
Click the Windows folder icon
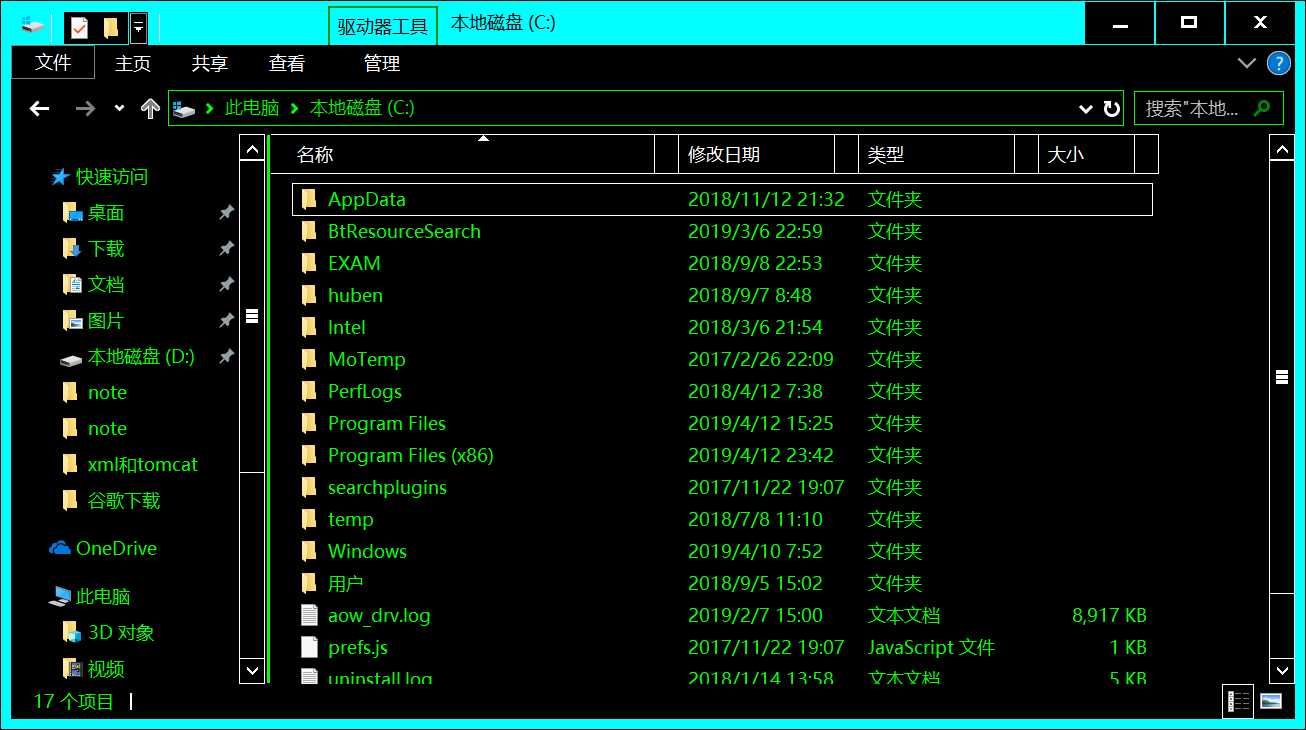click(x=309, y=551)
